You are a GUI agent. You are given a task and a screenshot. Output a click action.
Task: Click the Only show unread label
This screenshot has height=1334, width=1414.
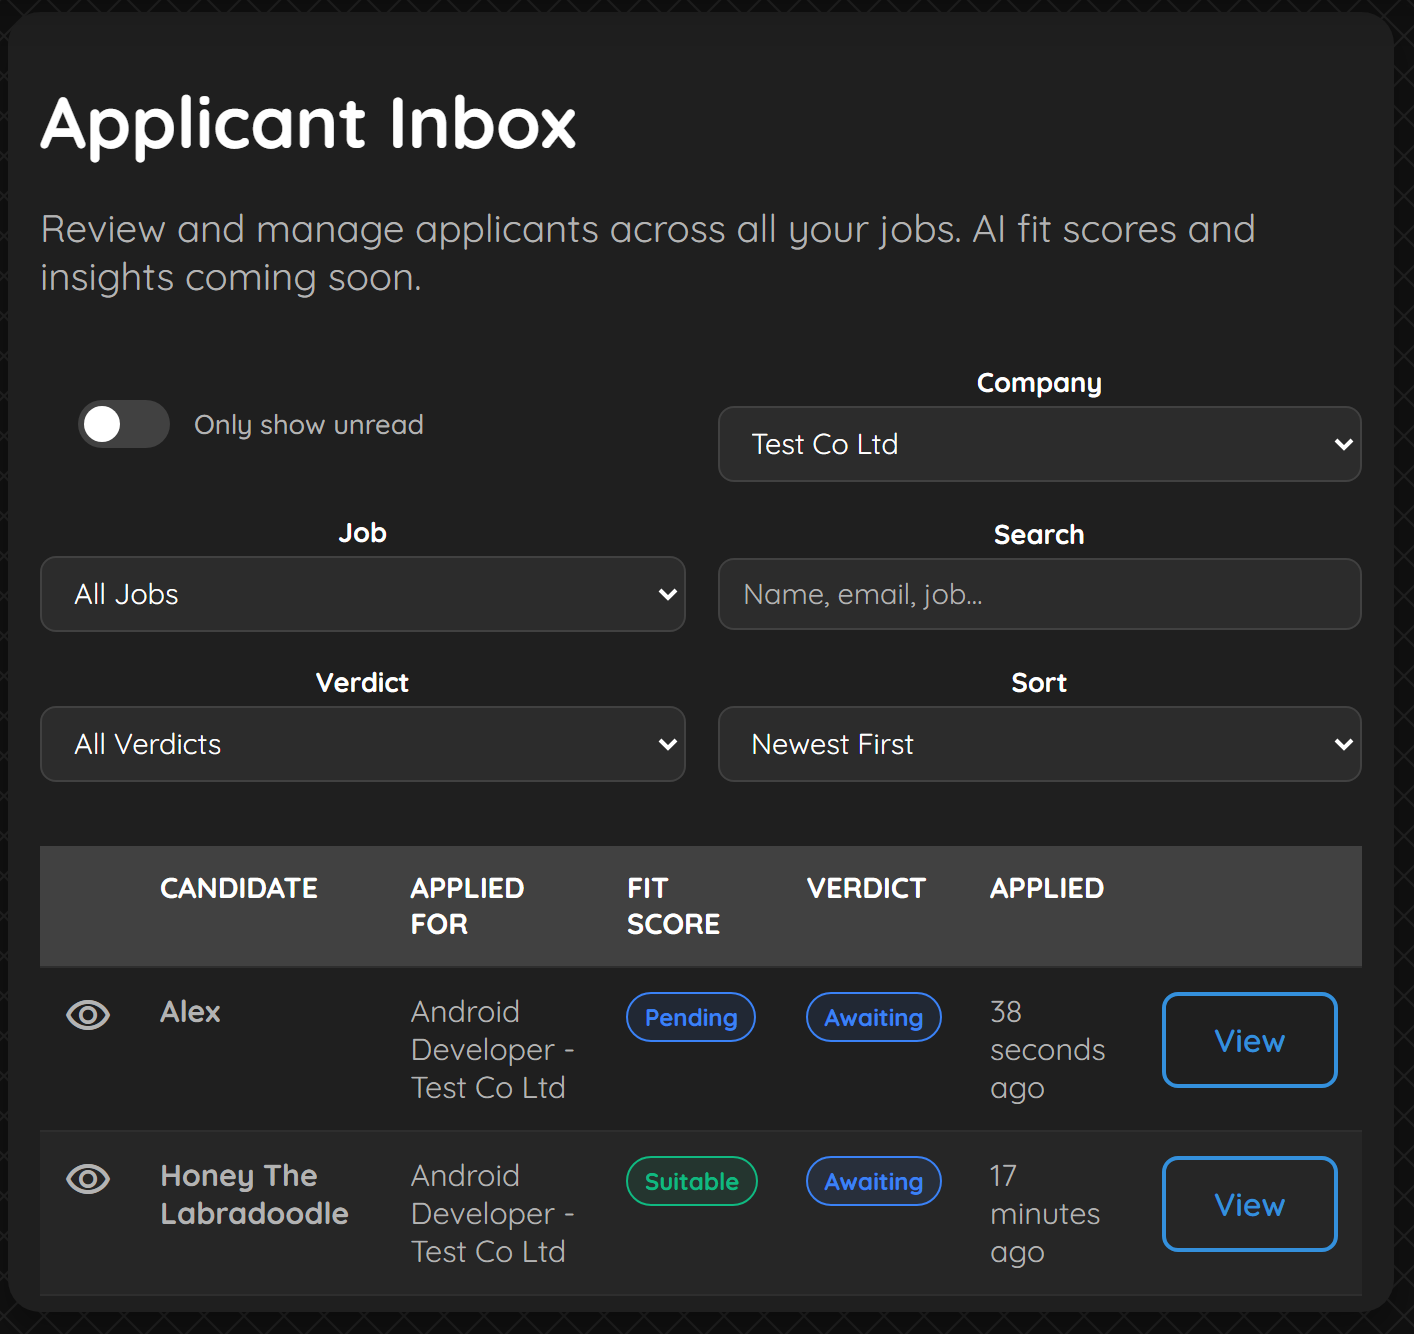click(x=308, y=424)
